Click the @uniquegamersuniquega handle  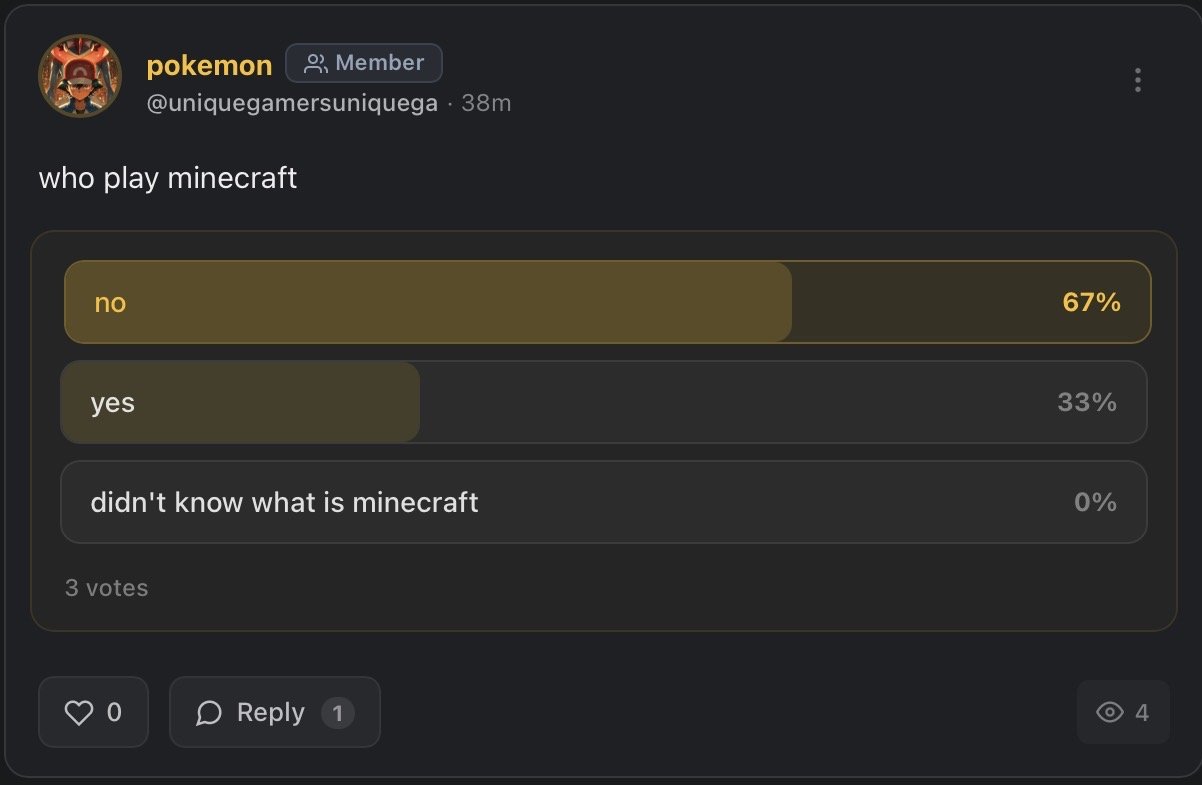pyautogui.click(x=292, y=103)
